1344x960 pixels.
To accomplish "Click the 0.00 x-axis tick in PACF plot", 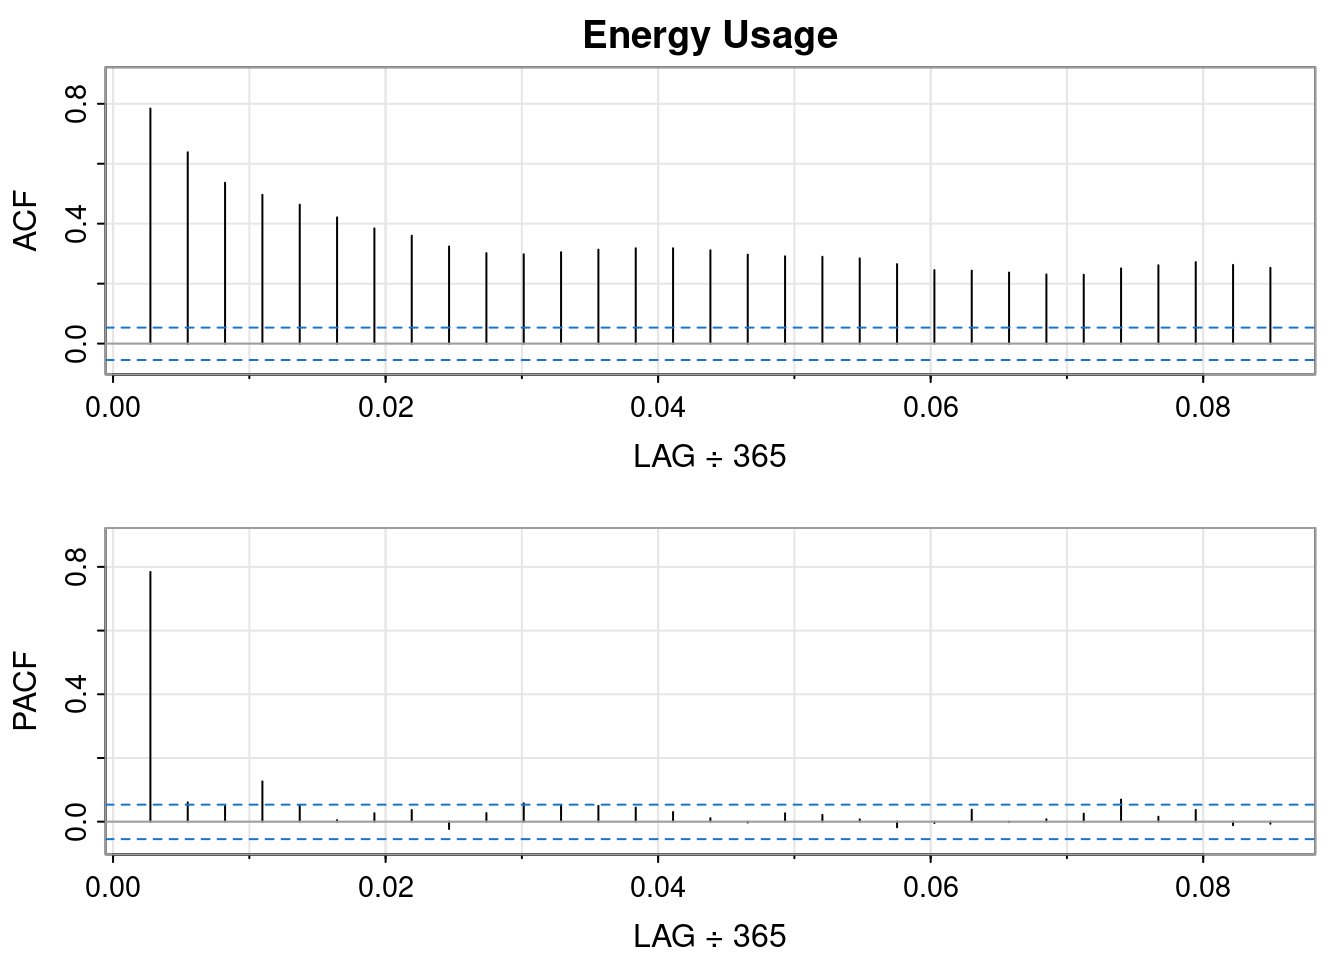I will [x=113, y=888].
